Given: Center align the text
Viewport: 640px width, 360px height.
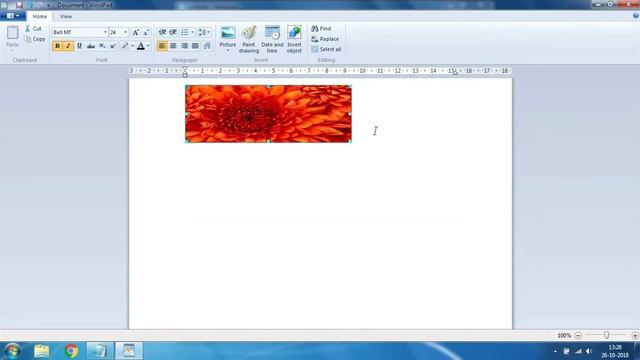Looking at the screenshot, I should point(173,46).
